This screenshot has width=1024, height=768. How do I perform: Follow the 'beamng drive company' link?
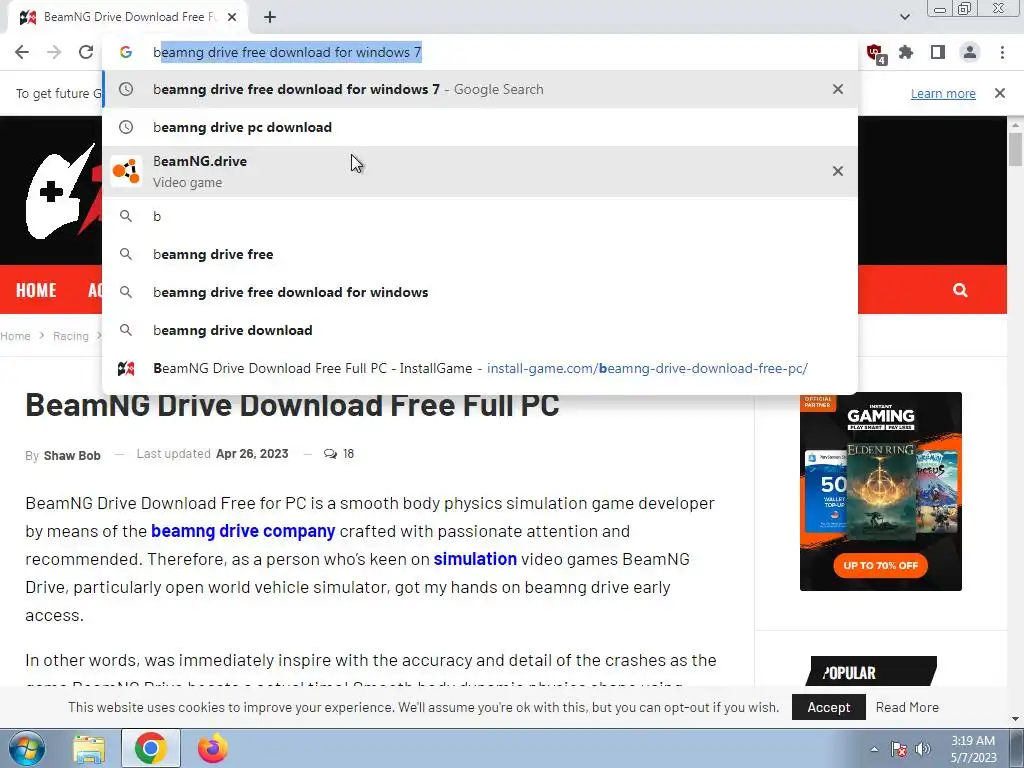pos(243,531)
